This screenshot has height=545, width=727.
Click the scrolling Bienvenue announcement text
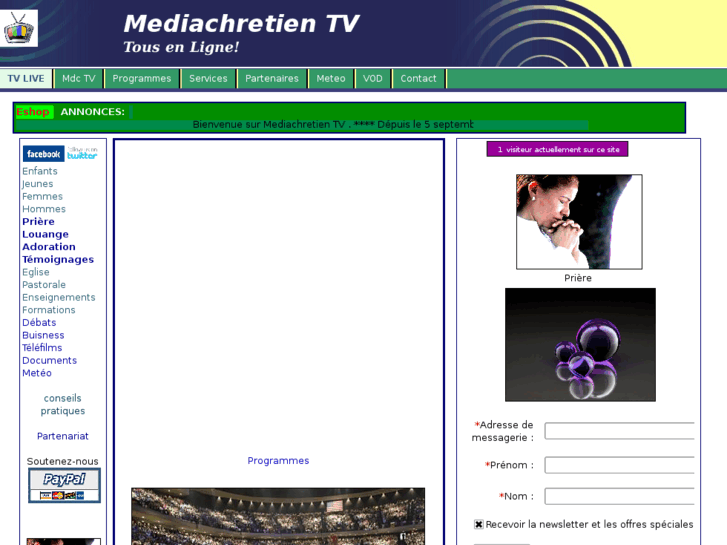tap(333, 124)
